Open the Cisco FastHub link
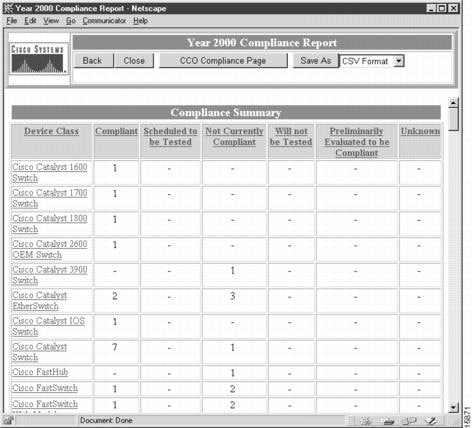This screenshot has height=428, width=472. click(x=40, y=372)
